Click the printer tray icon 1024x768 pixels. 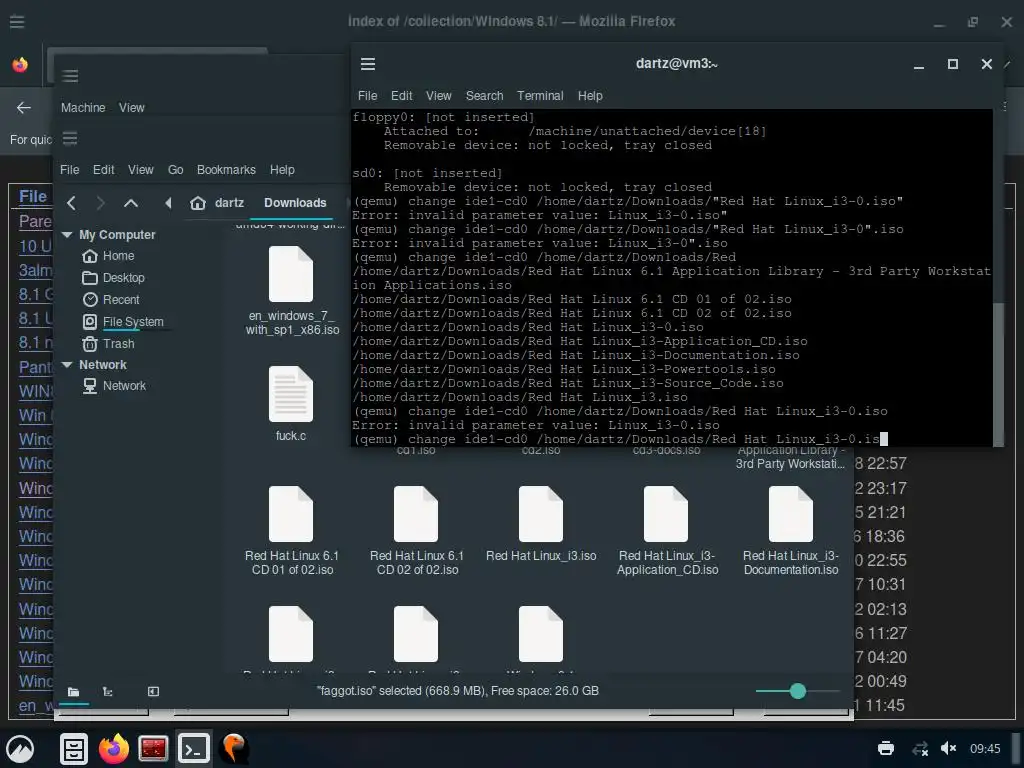coord(886,748)
